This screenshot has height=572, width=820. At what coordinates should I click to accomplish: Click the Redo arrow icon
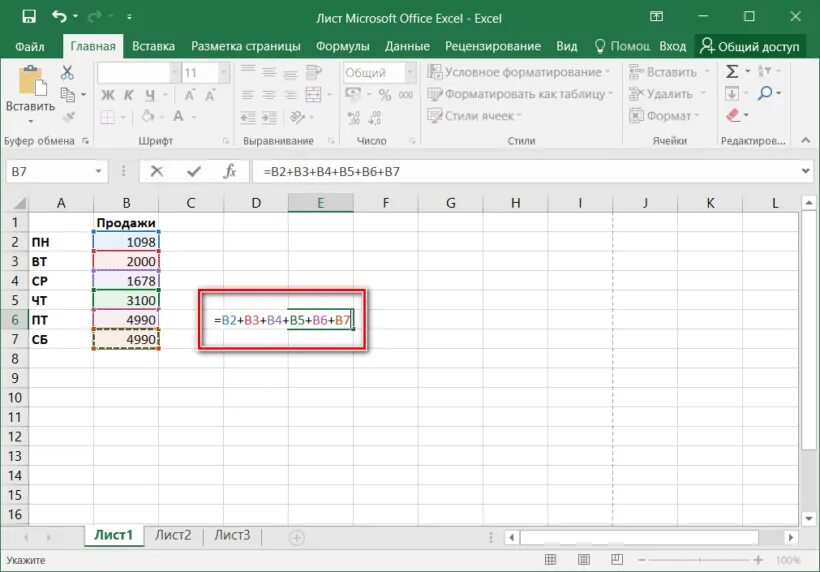pos(95,17)
